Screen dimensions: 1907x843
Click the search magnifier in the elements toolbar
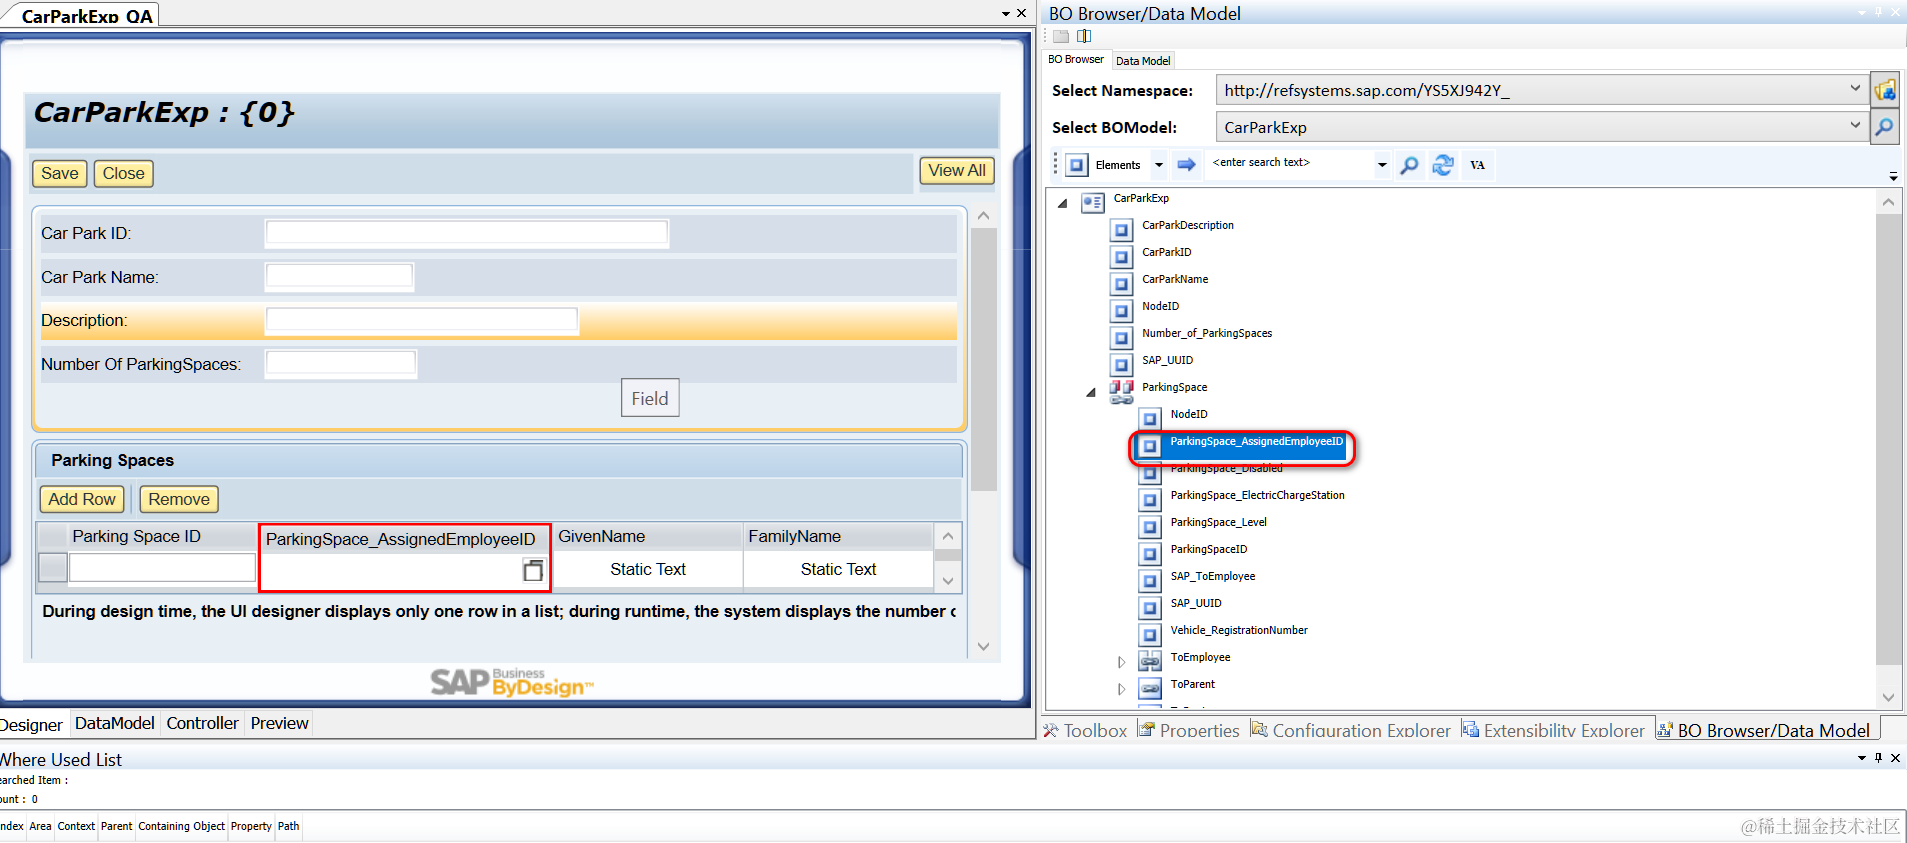coord(1409,165)
